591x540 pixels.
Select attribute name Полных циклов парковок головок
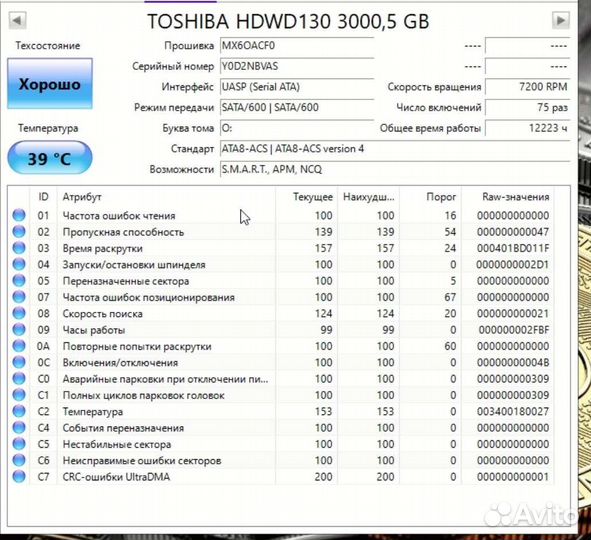(143, 395)
